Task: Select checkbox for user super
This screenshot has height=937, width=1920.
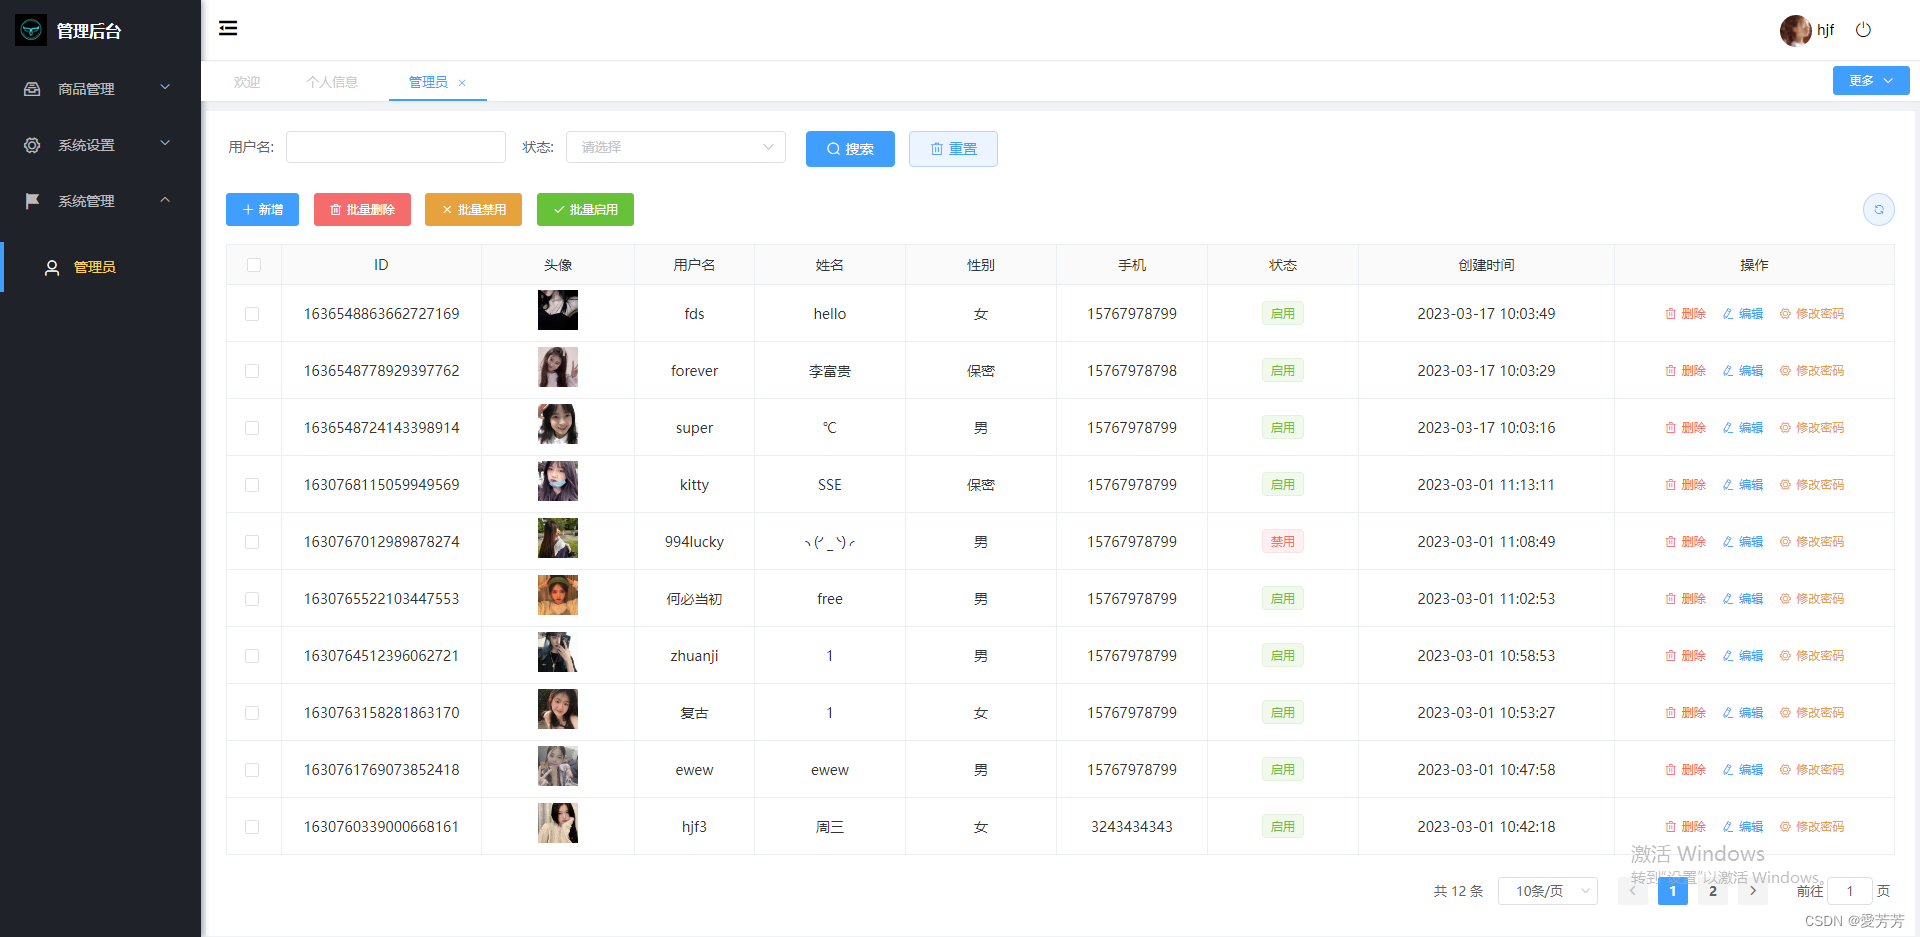Action: click(252, 428)
